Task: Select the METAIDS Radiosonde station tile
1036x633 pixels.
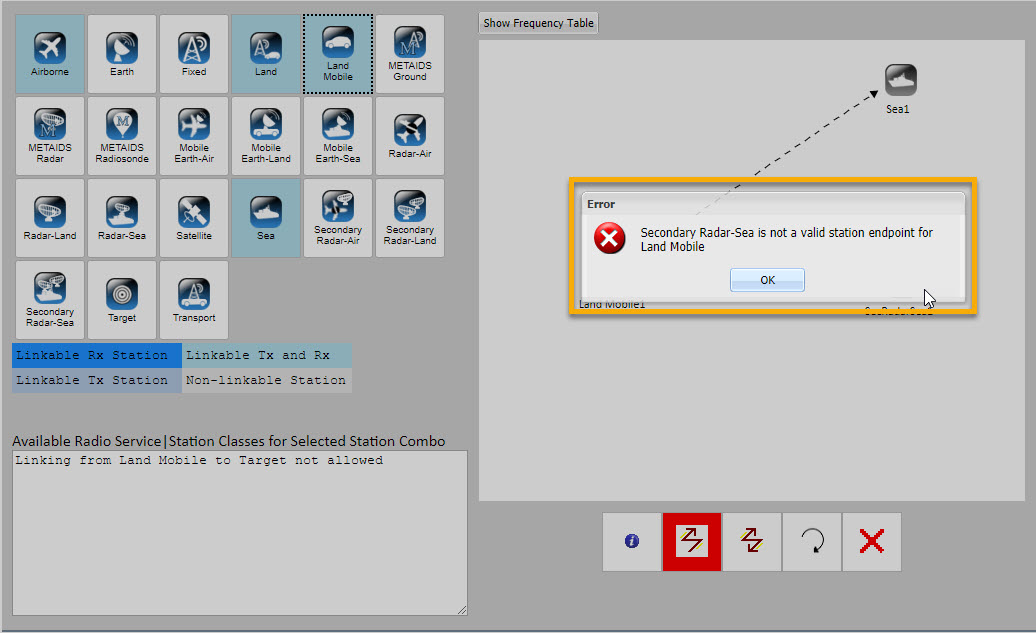Action: [x=122, y=135]
